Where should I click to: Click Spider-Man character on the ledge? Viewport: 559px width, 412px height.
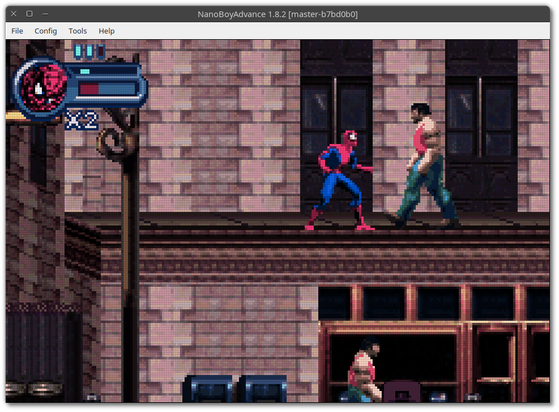click(339, 180)
